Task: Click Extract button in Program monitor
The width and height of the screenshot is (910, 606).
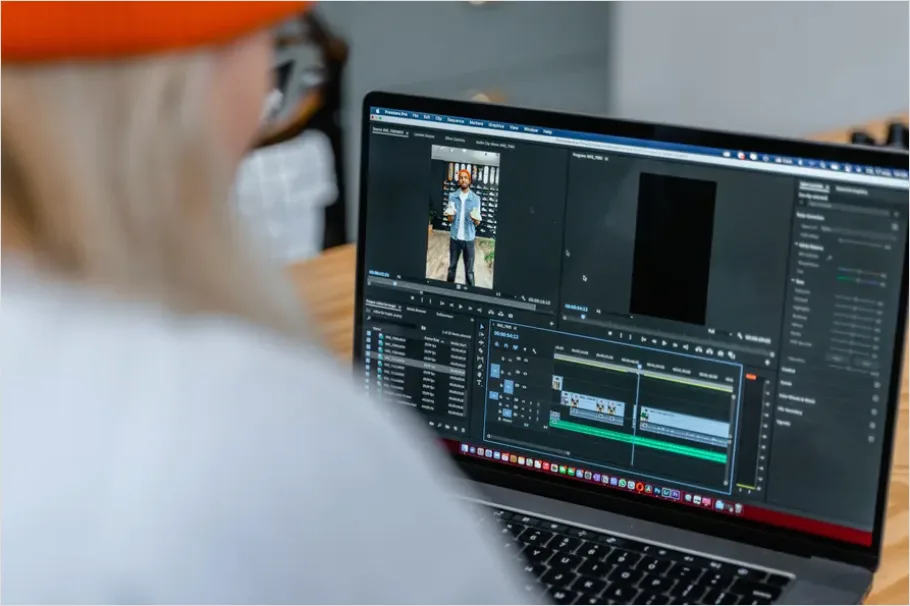Action: pyautogui.click(x=709, y=351)
